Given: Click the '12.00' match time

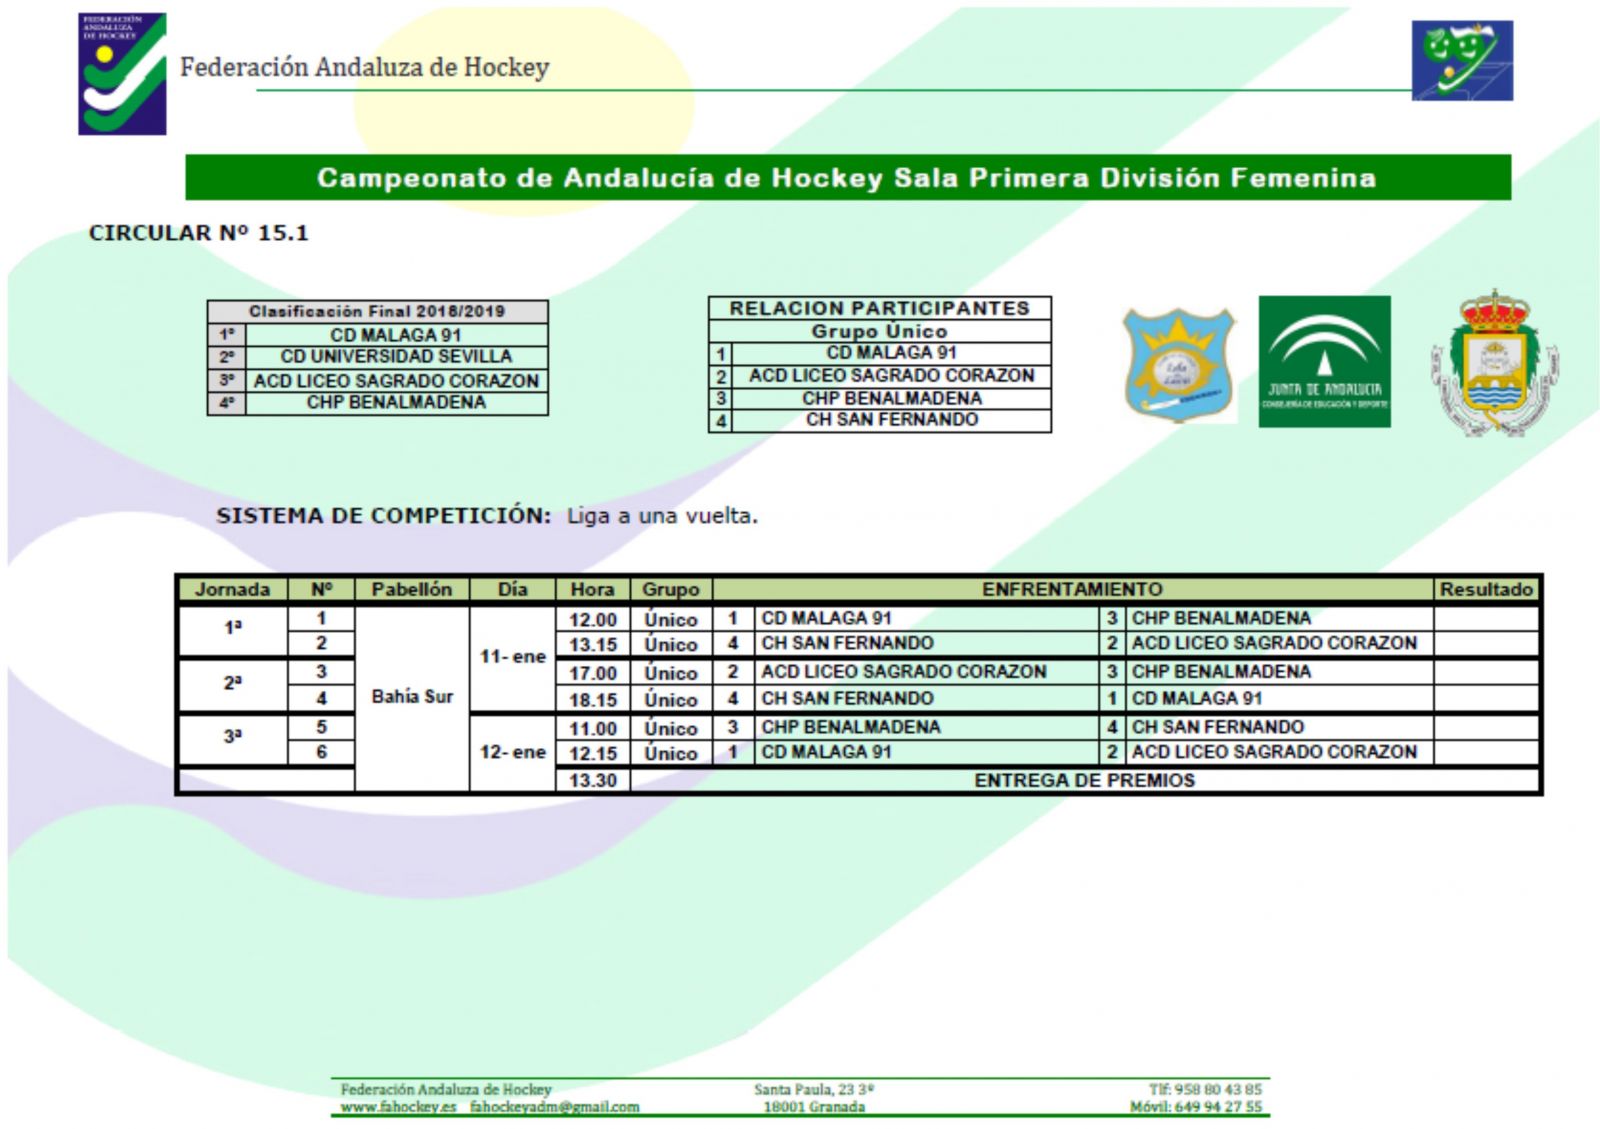Looking at the screenshot, I should [x=593, y=619].
